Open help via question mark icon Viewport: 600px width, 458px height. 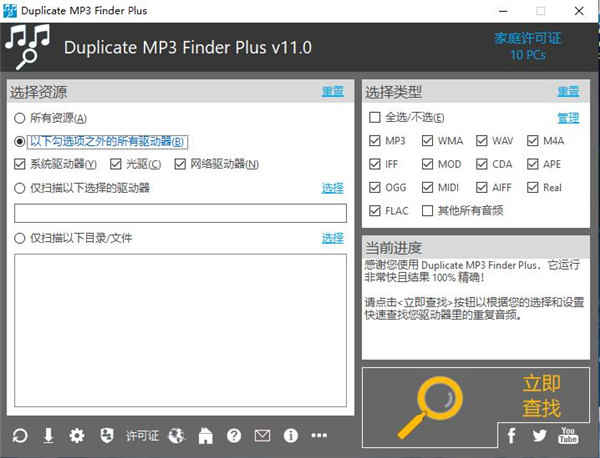tap(234, 435)
